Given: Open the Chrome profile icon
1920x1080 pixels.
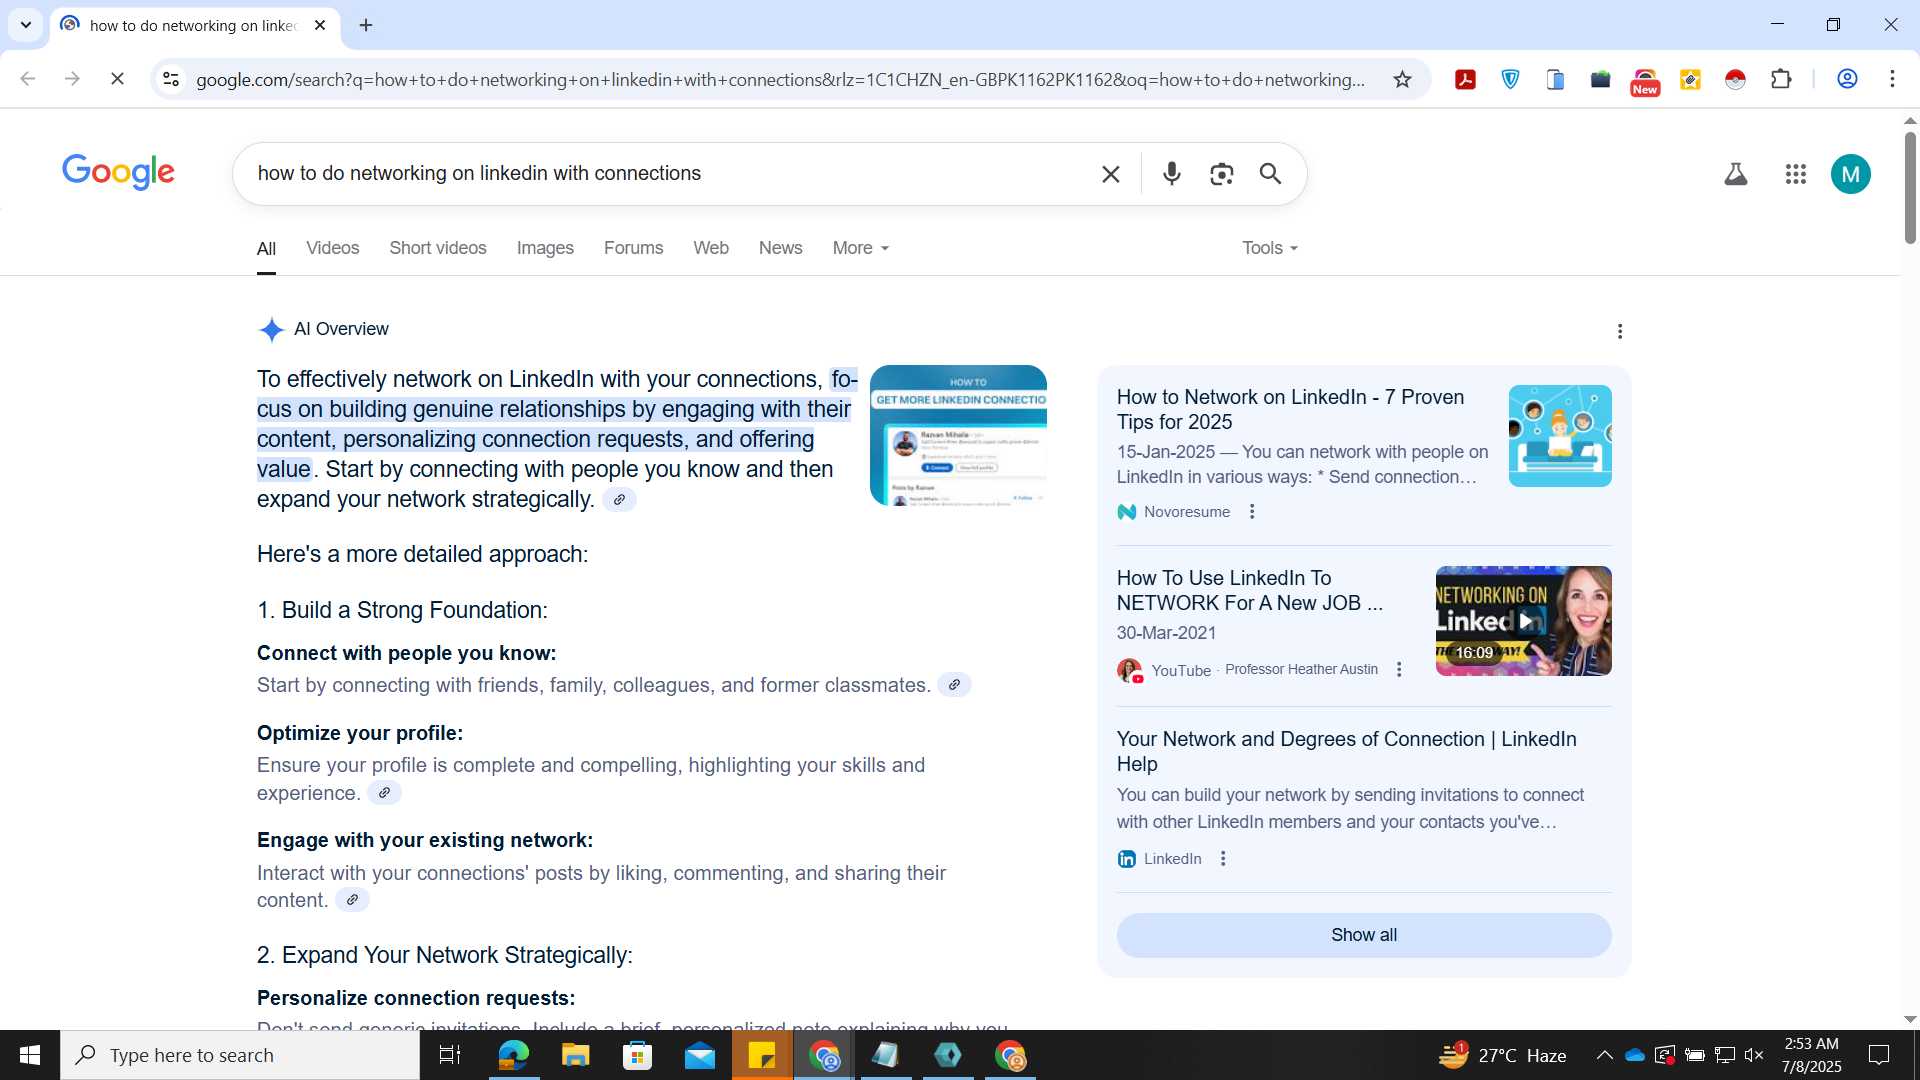Looking at the screenshot, I should pos(1847,79).
